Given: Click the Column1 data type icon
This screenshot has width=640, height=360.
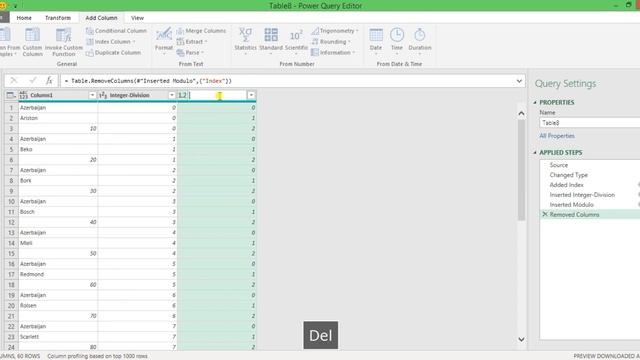Looking at the screenshot, I should [24, 95].
